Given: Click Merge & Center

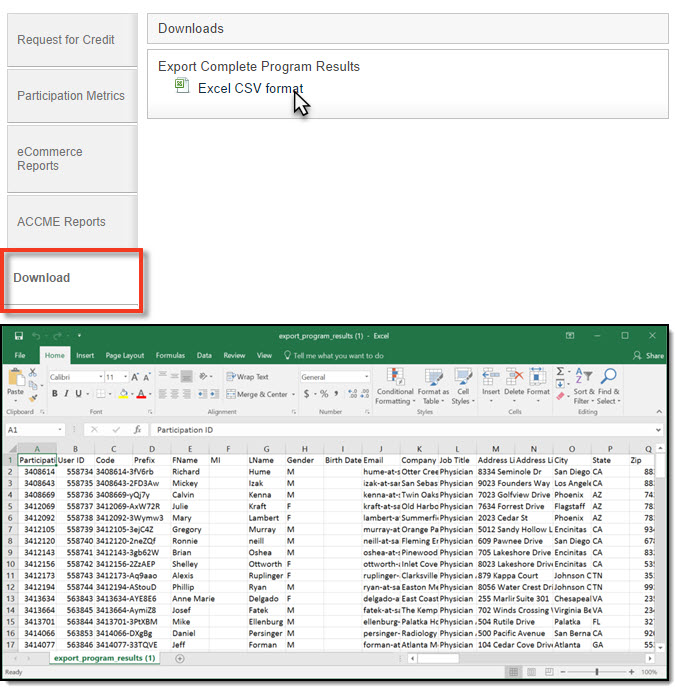Looking at the screenshot, I should point(257,394).
